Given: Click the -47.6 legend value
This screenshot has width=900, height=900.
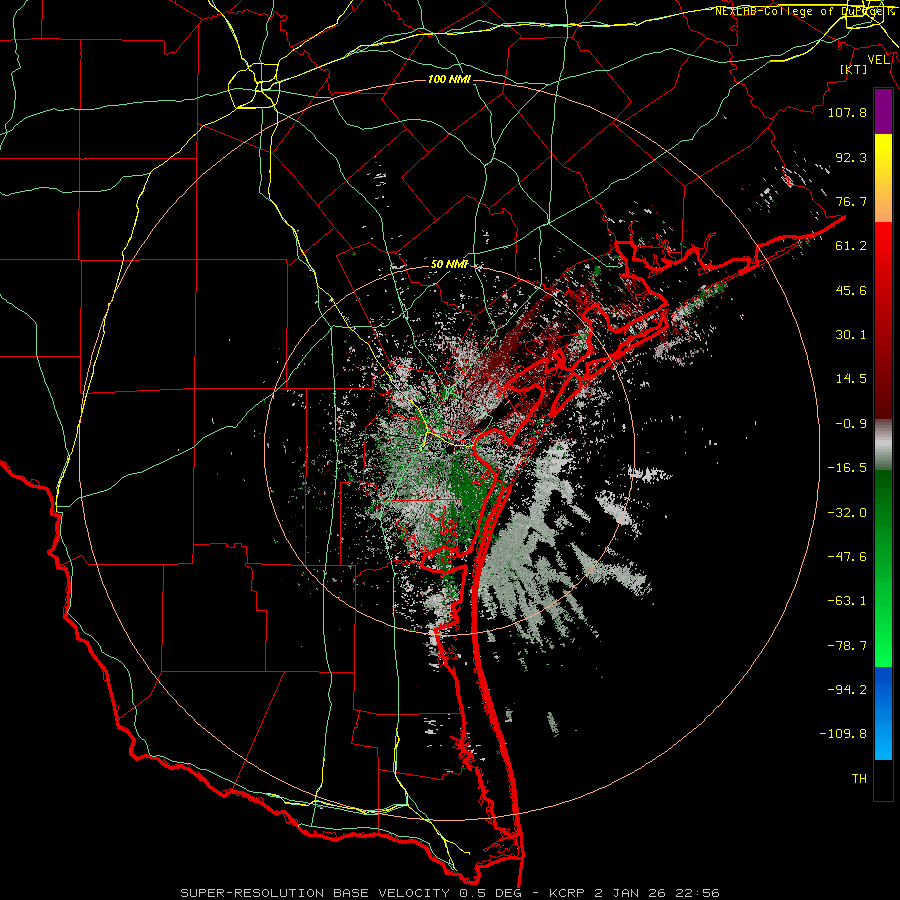Looking at the screenshot, I should [x=847, y=557].
